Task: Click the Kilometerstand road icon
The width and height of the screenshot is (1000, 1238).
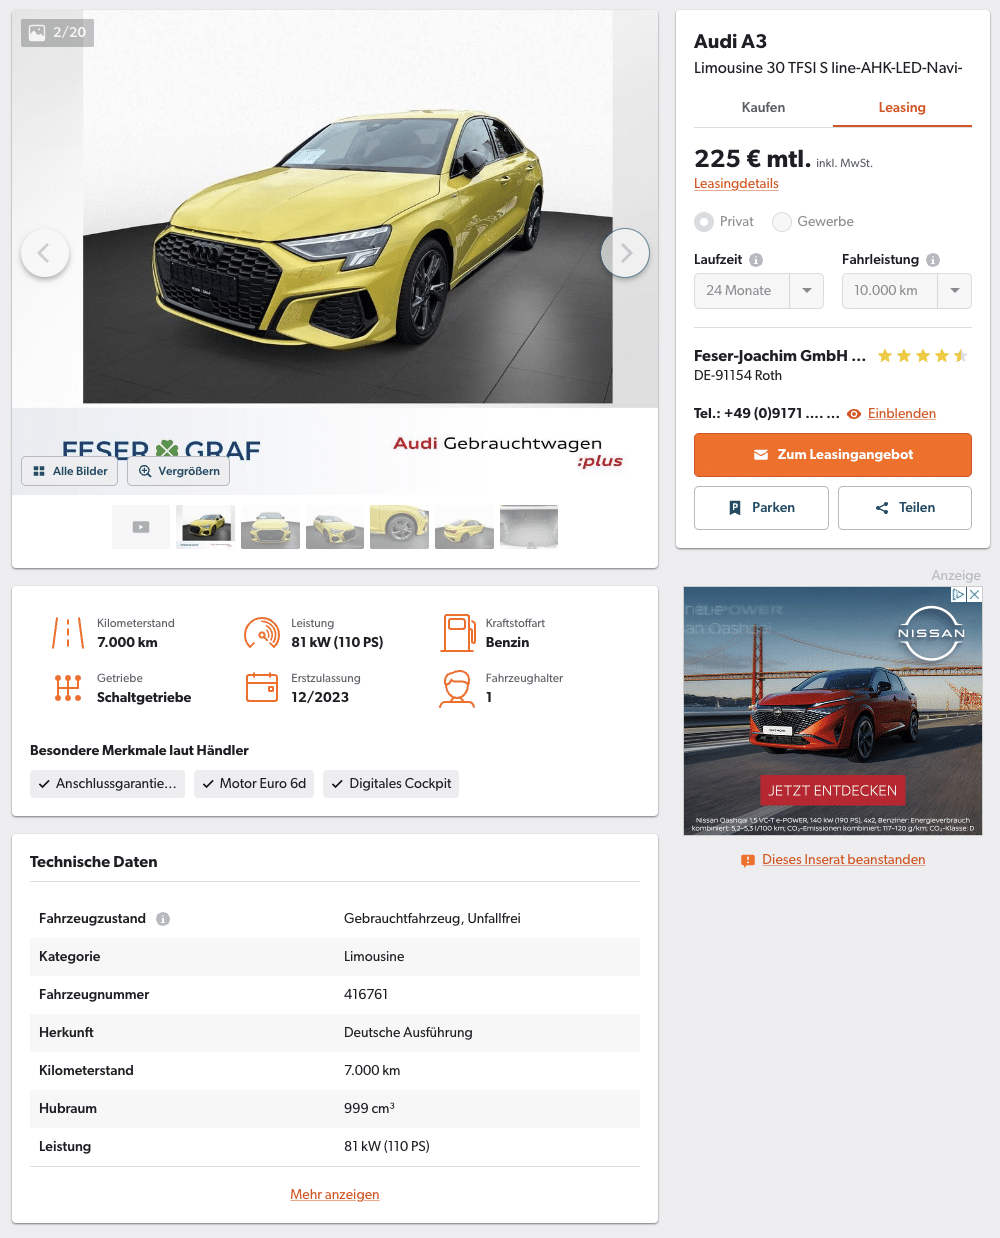Action: tap(68, 633)
